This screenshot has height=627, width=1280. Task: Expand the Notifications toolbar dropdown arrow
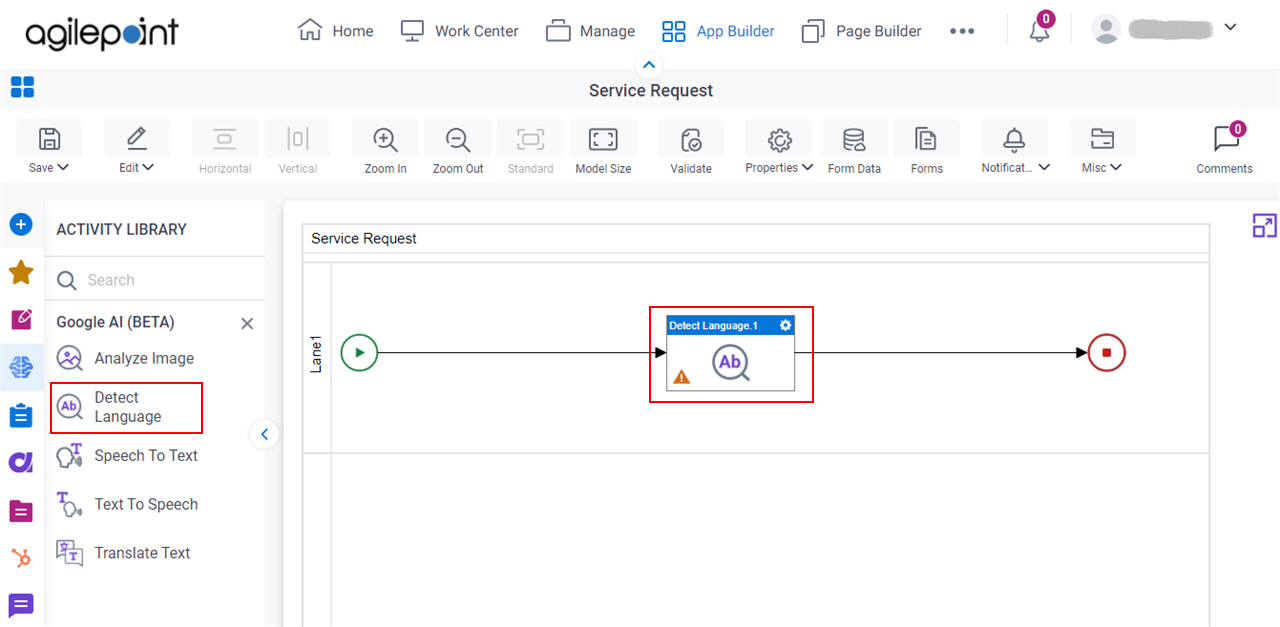click(x=1044, y=167)
